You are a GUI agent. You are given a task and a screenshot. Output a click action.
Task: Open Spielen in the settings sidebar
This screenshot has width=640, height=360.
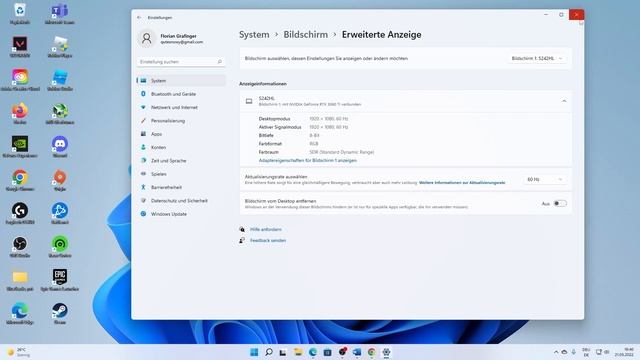pos(181,174)
